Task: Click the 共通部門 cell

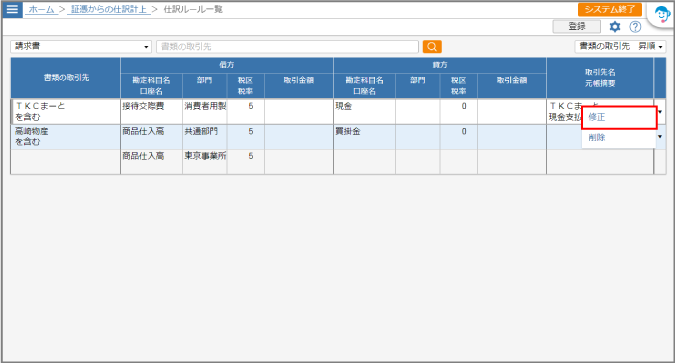Action: (x=205, y=137)
